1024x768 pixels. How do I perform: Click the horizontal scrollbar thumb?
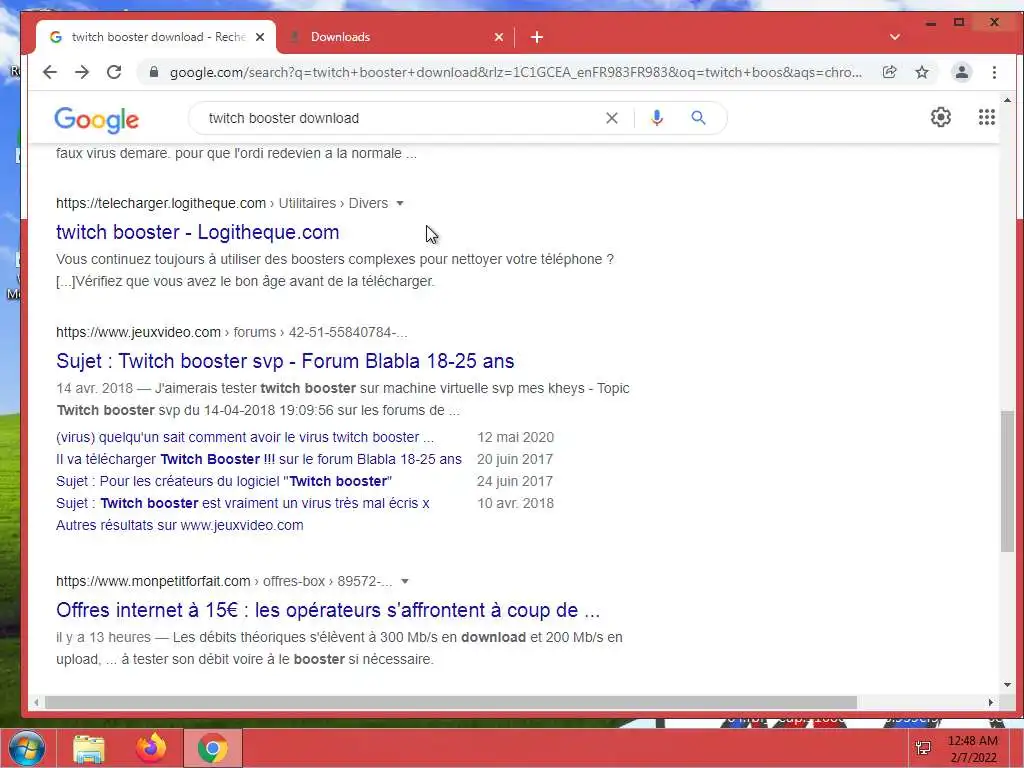pos(451,703)
